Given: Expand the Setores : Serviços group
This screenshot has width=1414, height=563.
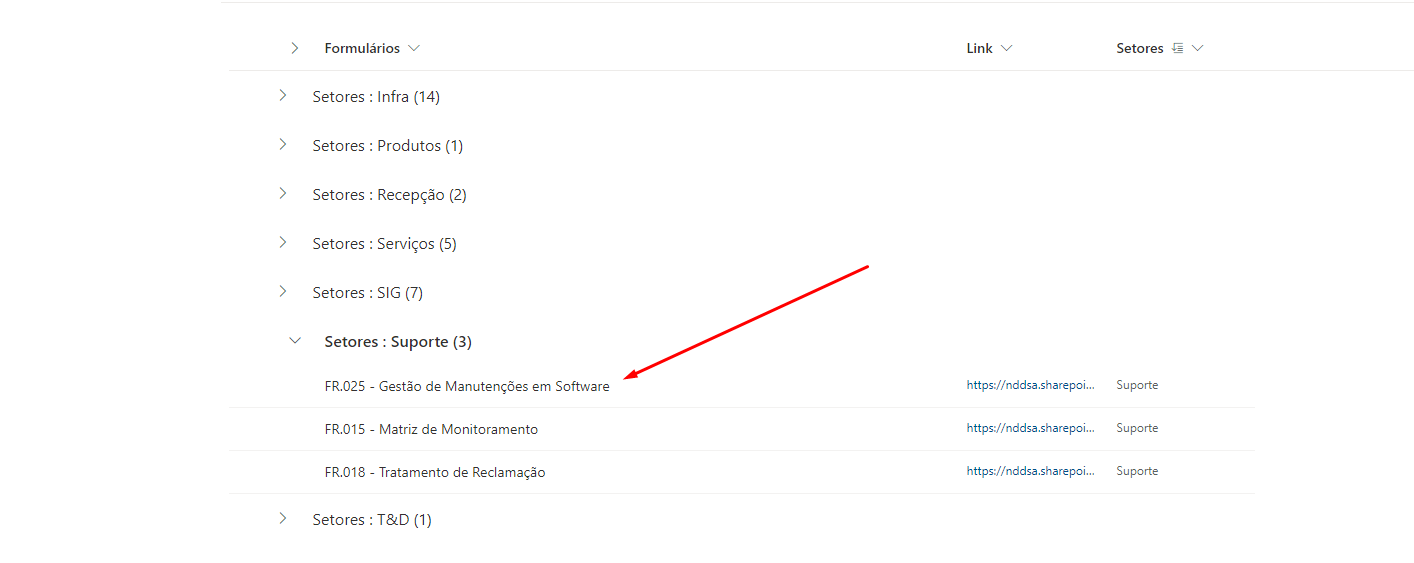Looking at the screenshot, I should click(x=283, y=243).
